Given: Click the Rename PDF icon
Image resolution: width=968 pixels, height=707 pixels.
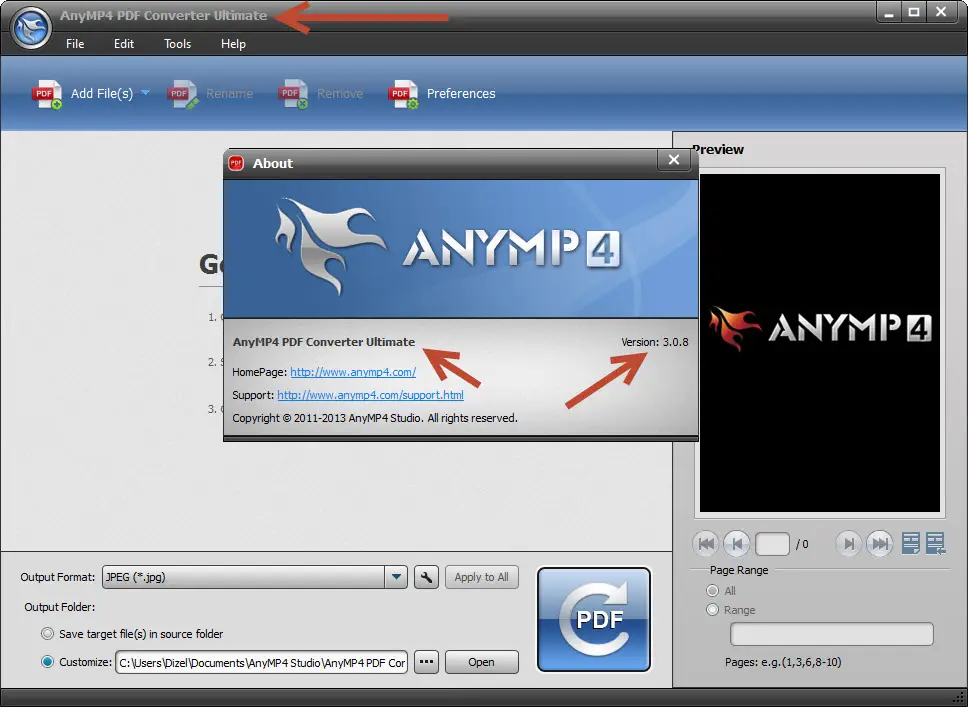Looking at the screenshot, I should [x=183, y=94].
